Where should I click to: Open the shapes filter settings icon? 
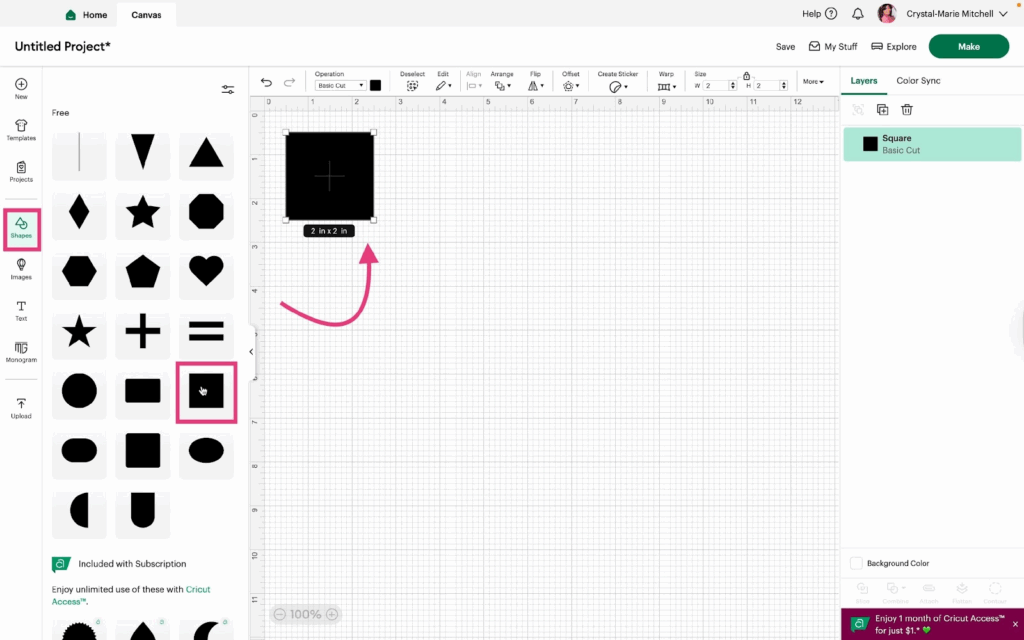(x=228, y=90)
